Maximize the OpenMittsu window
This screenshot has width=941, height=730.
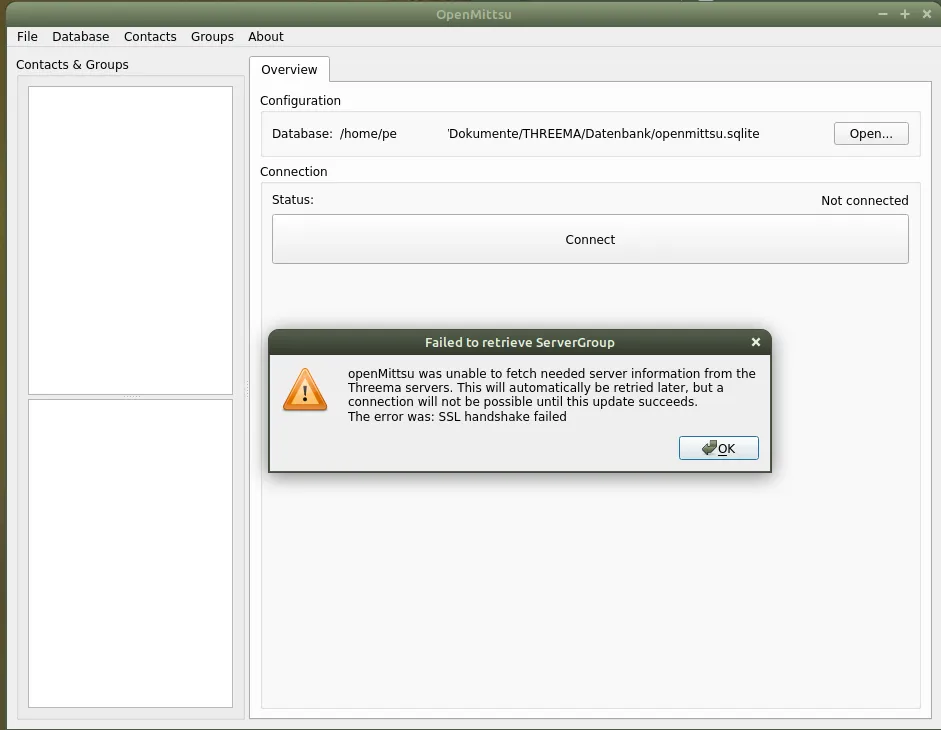click(x=904, y=14)
